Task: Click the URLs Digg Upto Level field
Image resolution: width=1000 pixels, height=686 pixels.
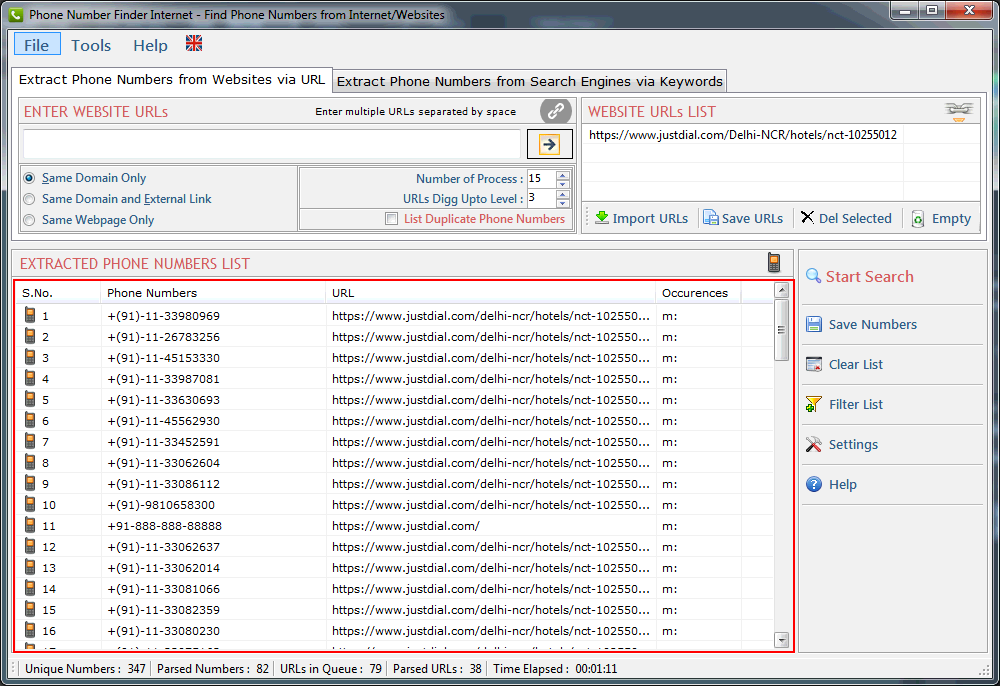Action: tap(541, 198)
